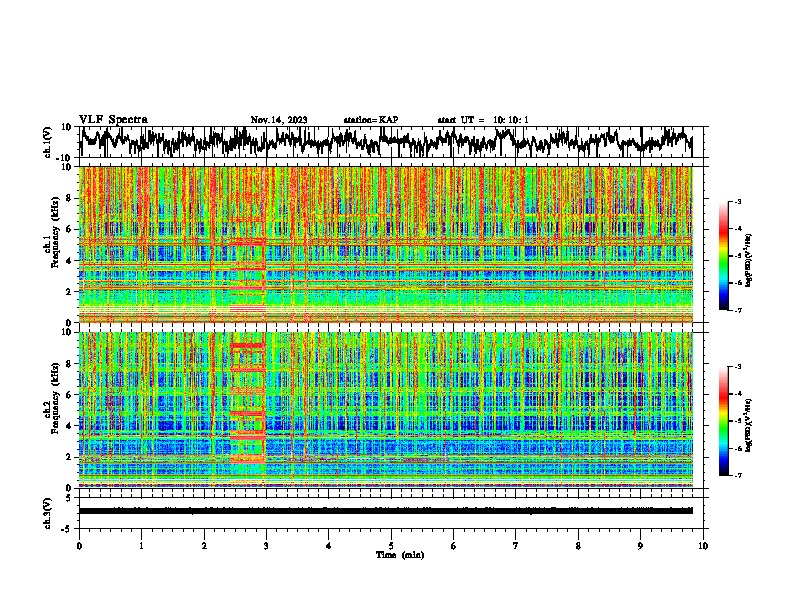Click the "2" tick on ch.1 frequency axis

point(70,292)
